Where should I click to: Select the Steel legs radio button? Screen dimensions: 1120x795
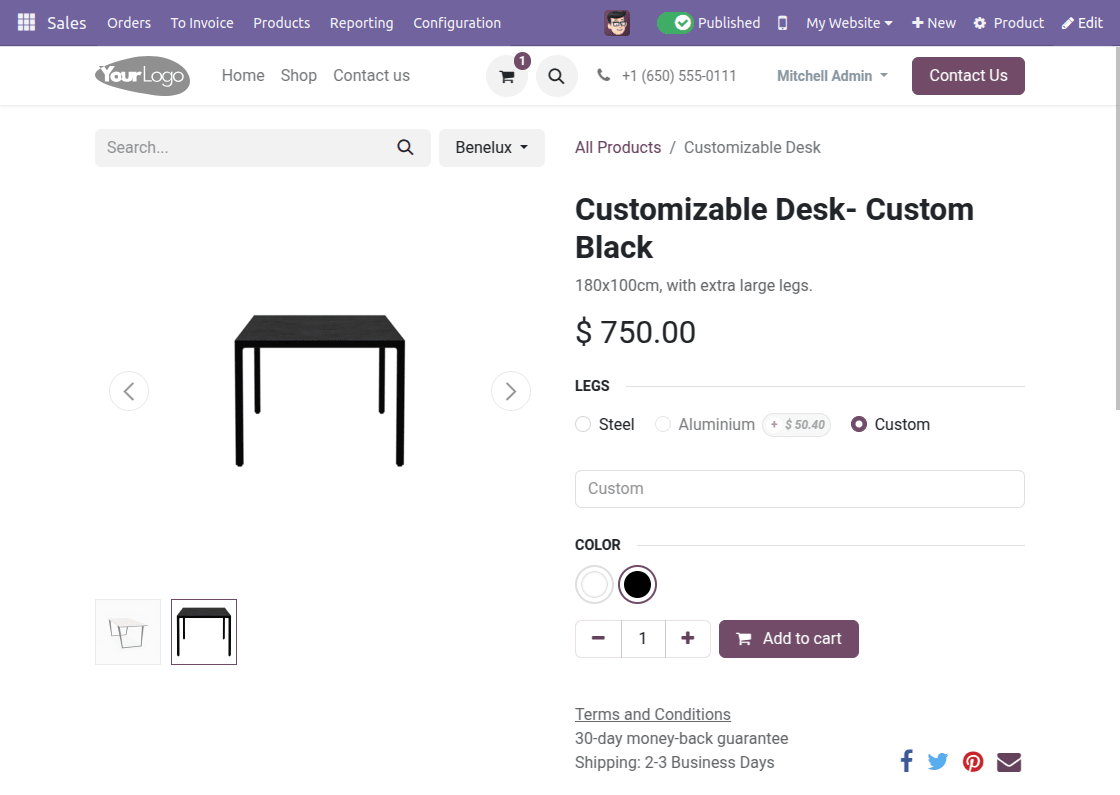coord(582,424)
